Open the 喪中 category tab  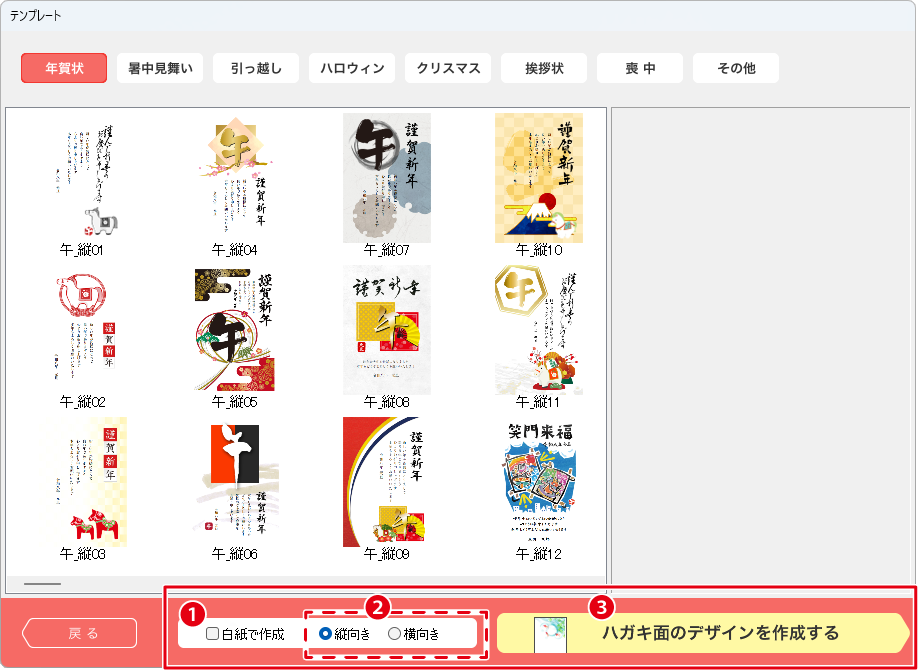(x=640, y=69)
